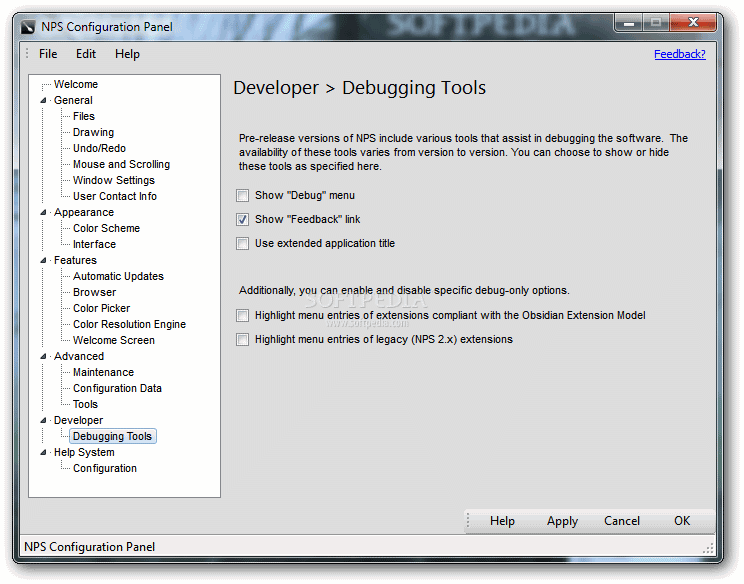
Task: Open Welcome Screen settings
Action: pyautogui.click(x=114, y=341)
